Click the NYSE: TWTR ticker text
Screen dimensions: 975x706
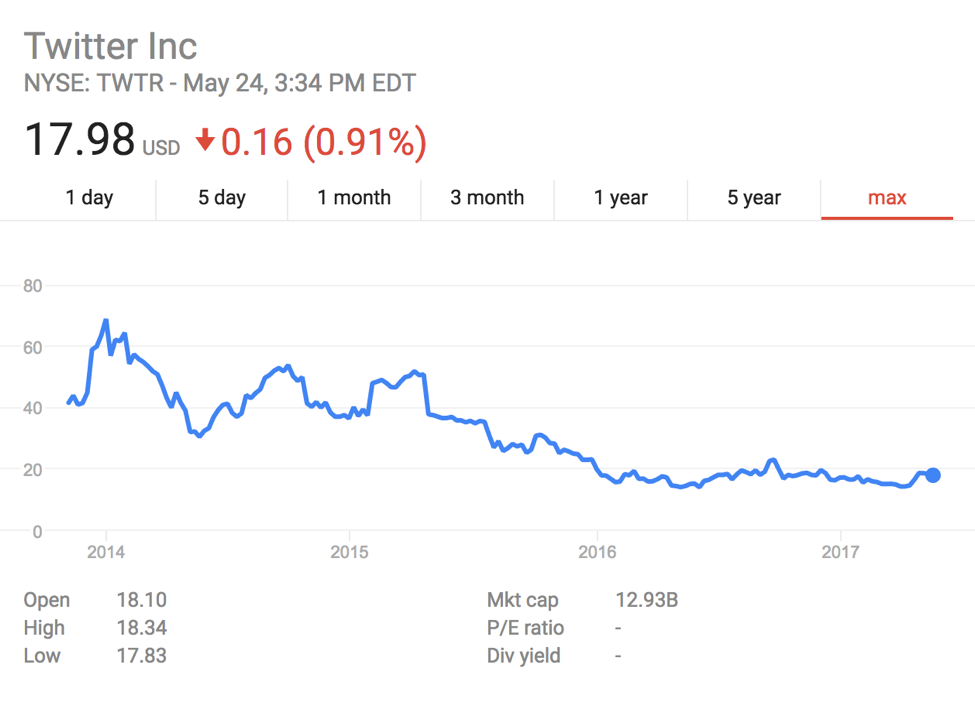[x=93, y=83]
